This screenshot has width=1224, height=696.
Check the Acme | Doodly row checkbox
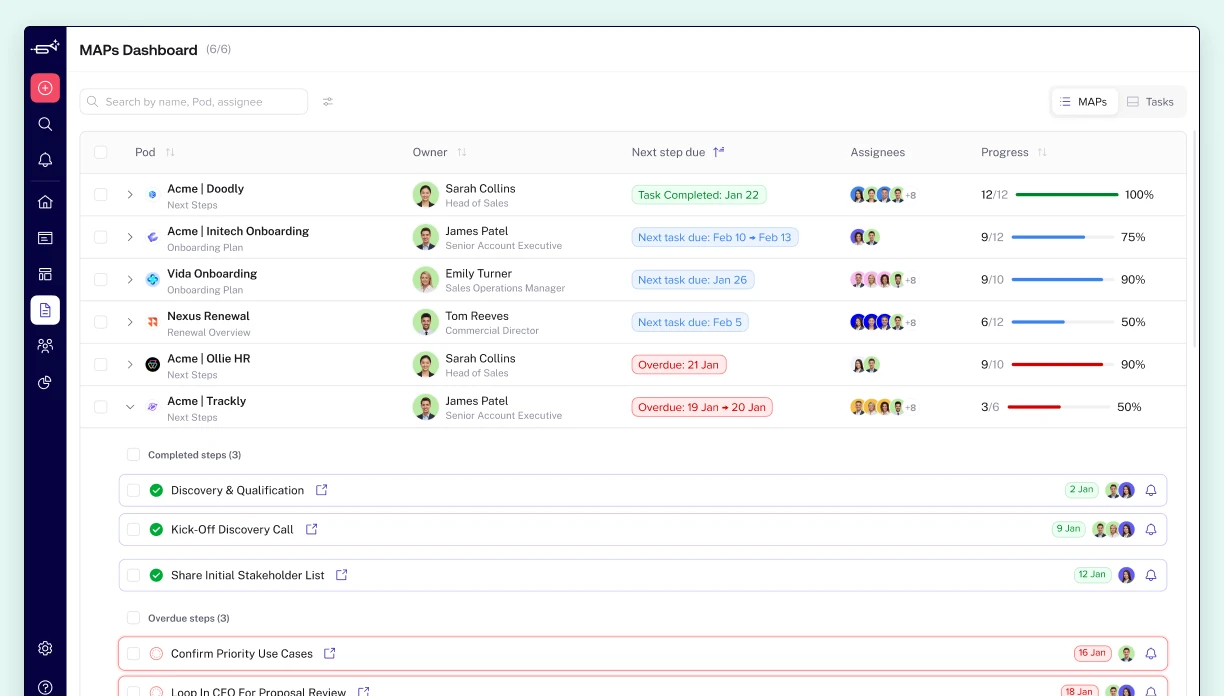click(x=100, y=195)
